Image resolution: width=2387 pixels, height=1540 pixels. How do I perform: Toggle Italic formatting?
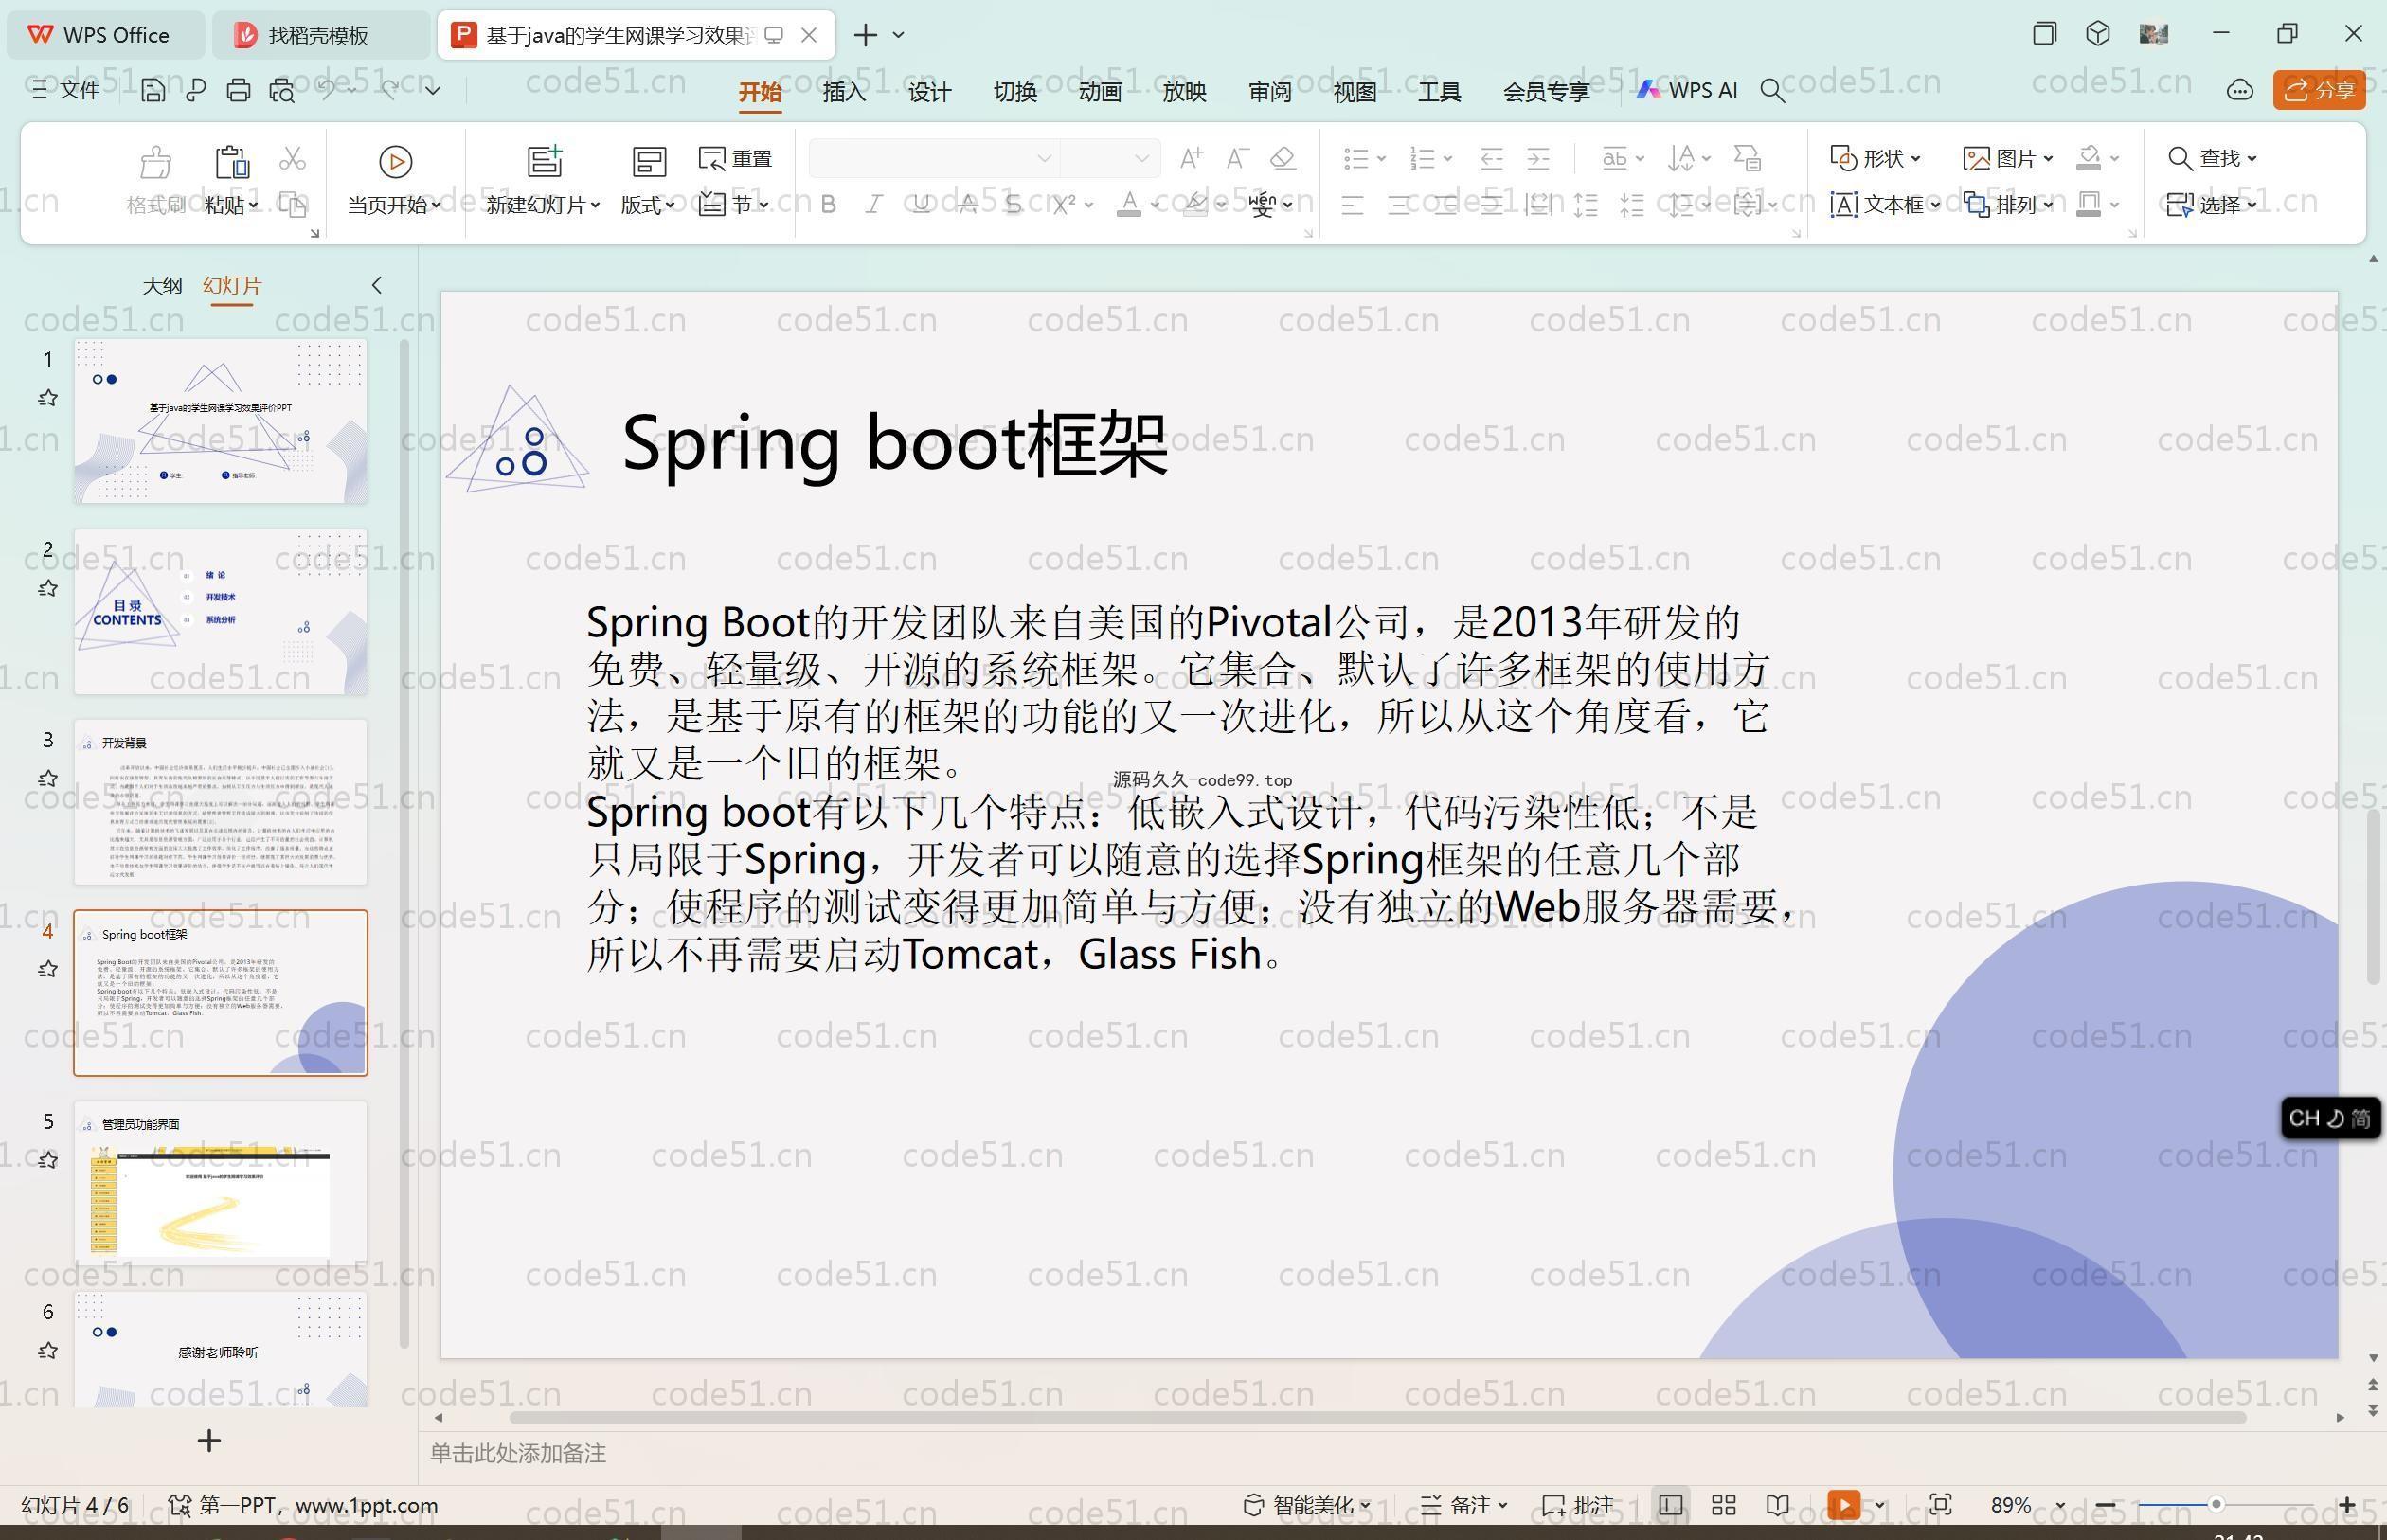click(874, 204)
